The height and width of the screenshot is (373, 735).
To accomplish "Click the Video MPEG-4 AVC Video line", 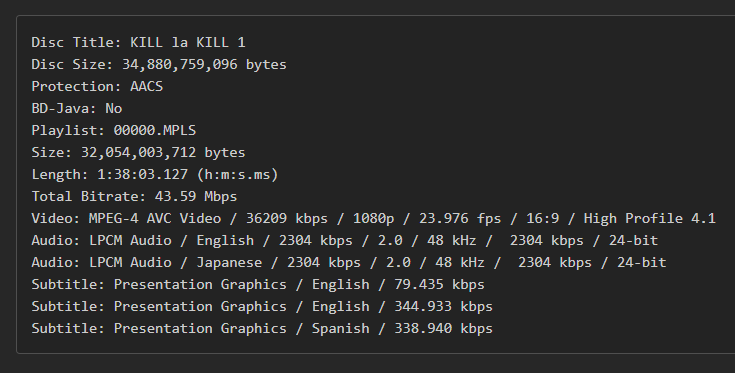I will [374, 218].
